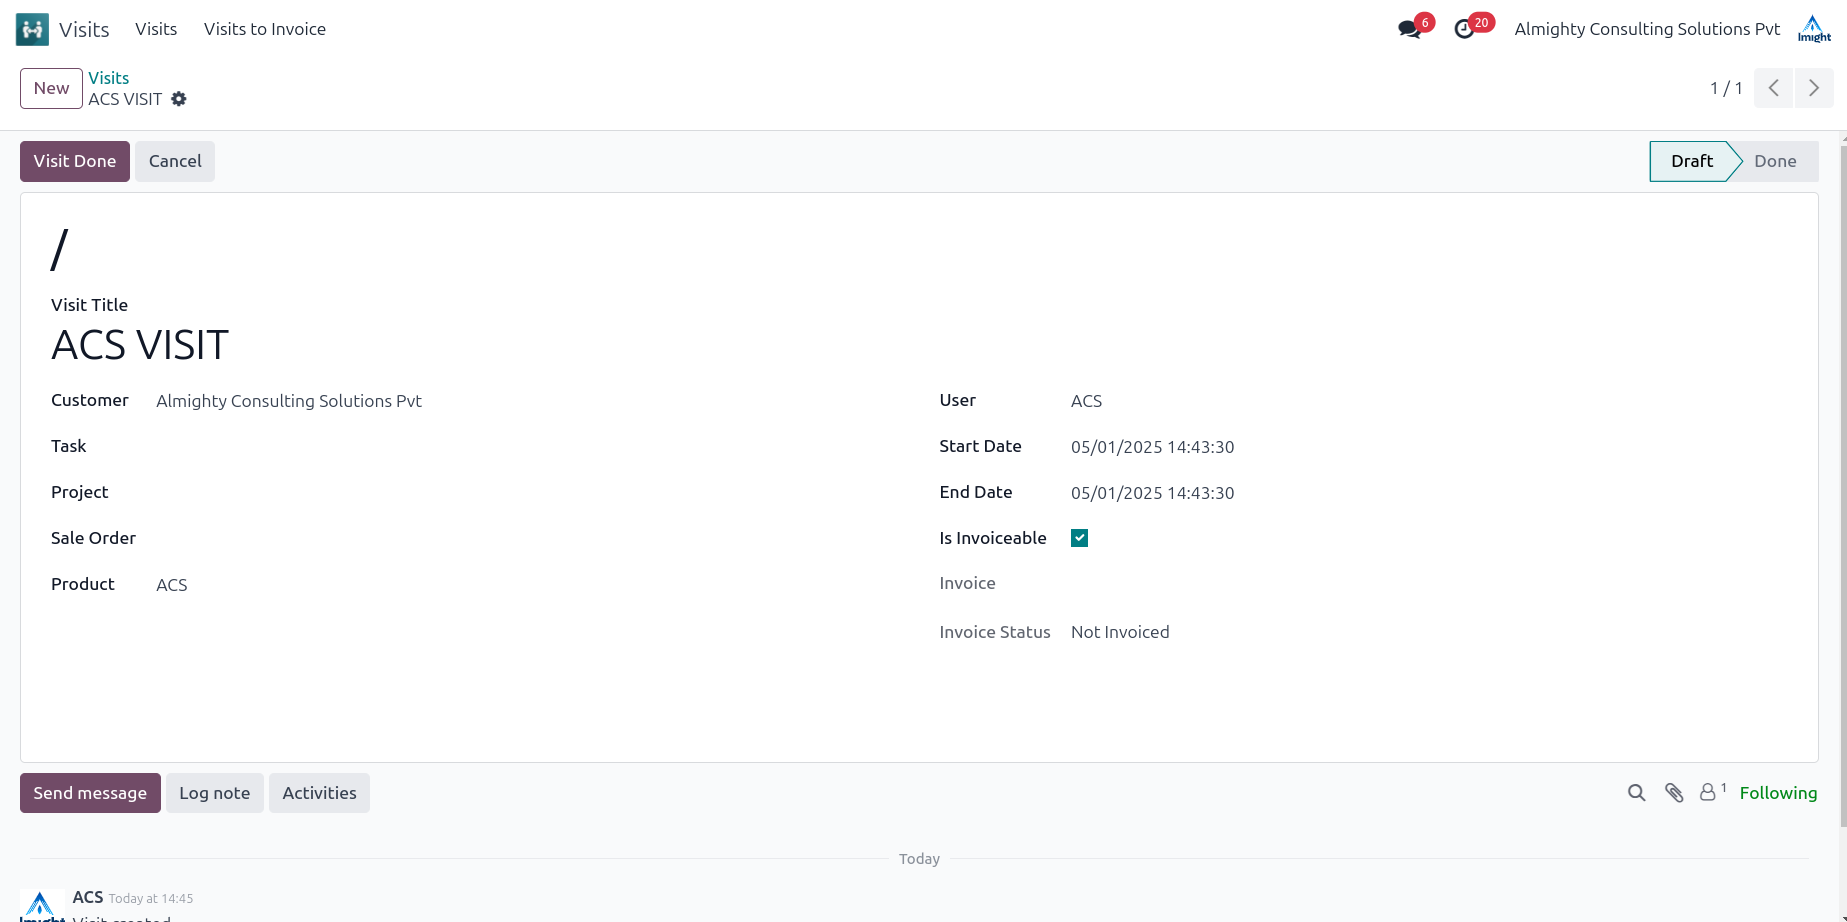
Task: Click the Visit Done button
Action: [x=75, y=161]
